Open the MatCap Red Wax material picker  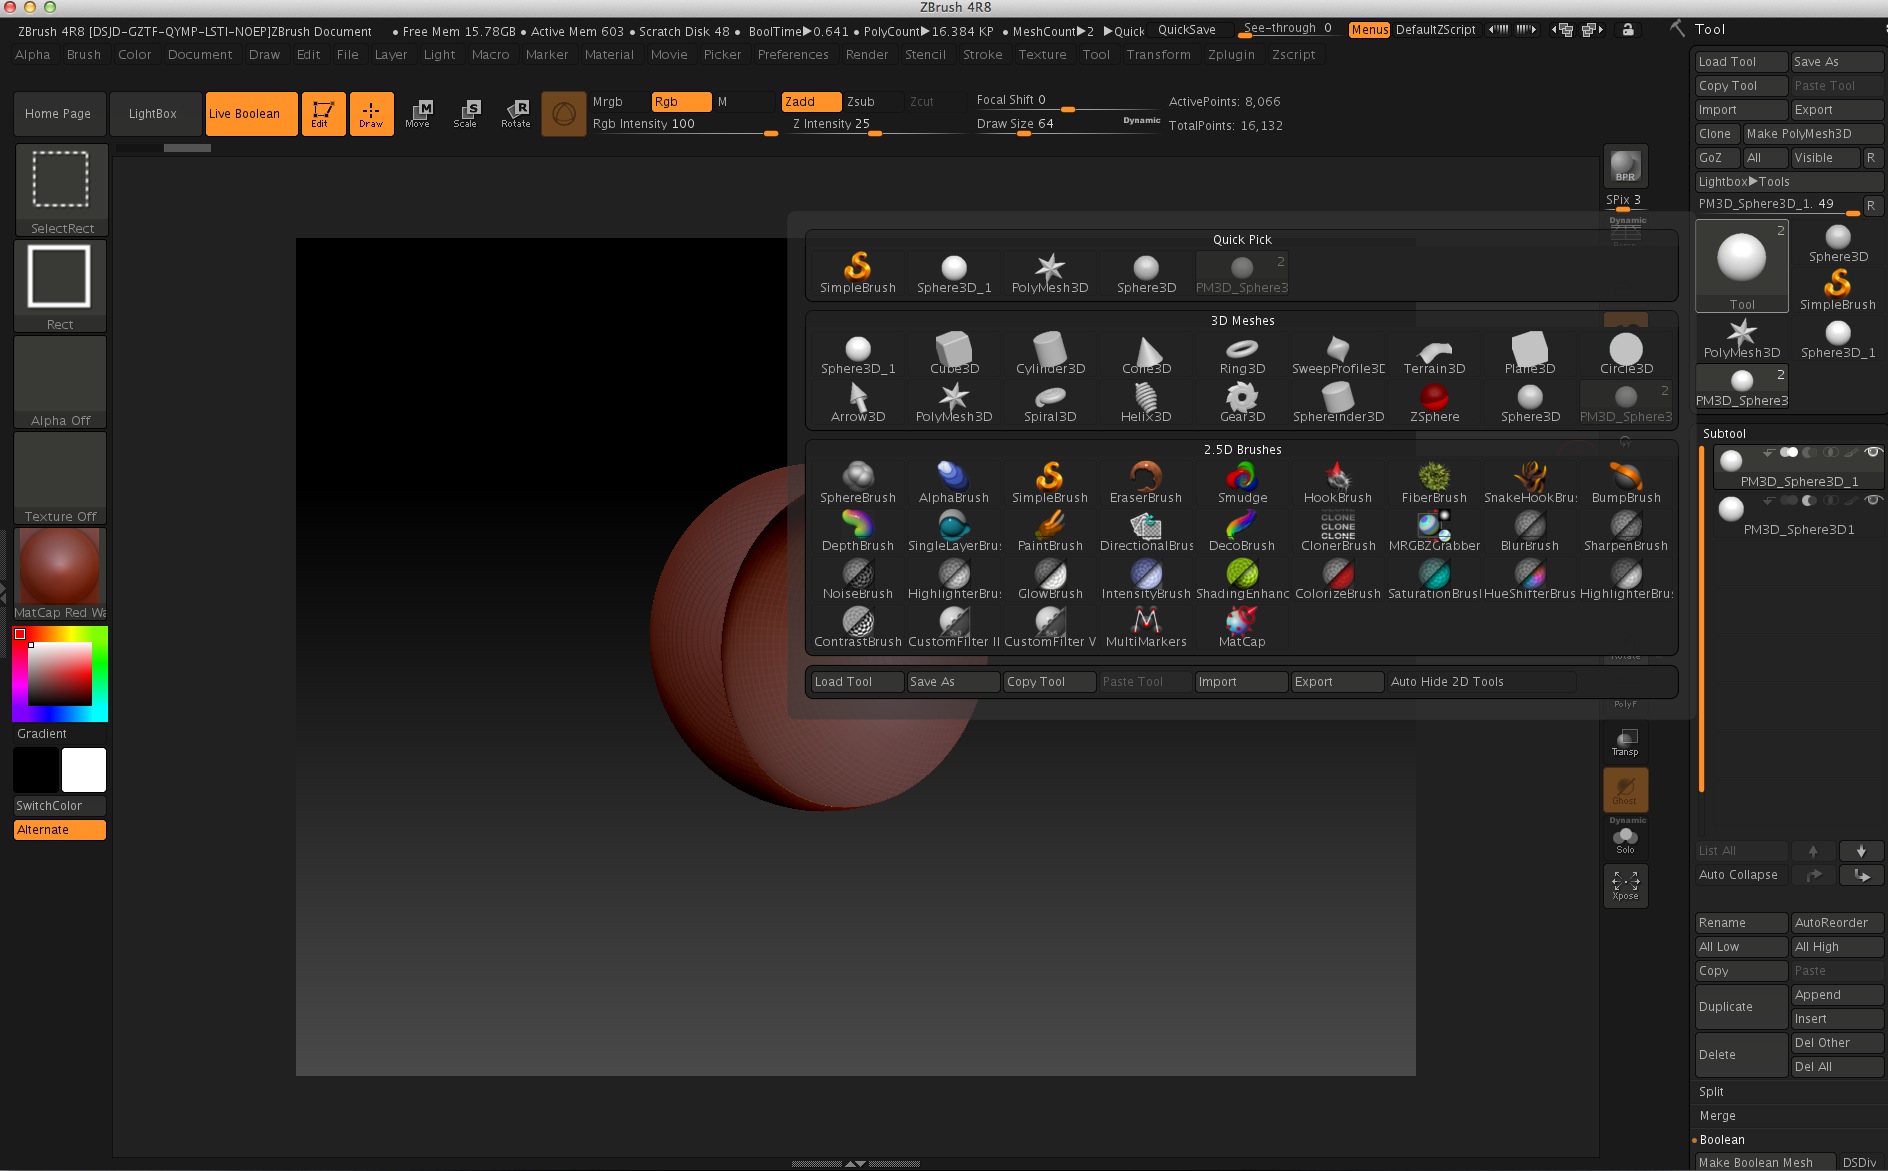point(61,574)
